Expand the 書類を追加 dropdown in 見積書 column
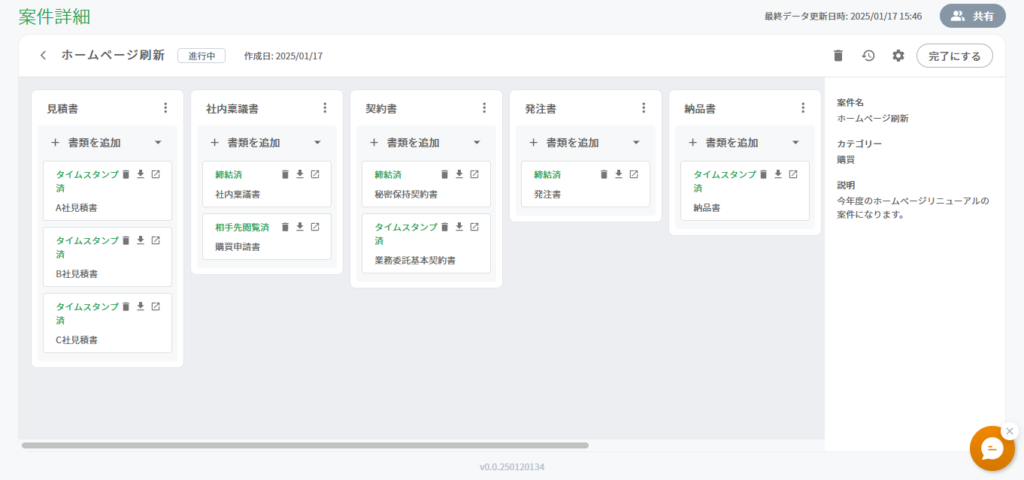Image resolution: width=1024 pixels, height=480 pixels. (x=158, y=143)
